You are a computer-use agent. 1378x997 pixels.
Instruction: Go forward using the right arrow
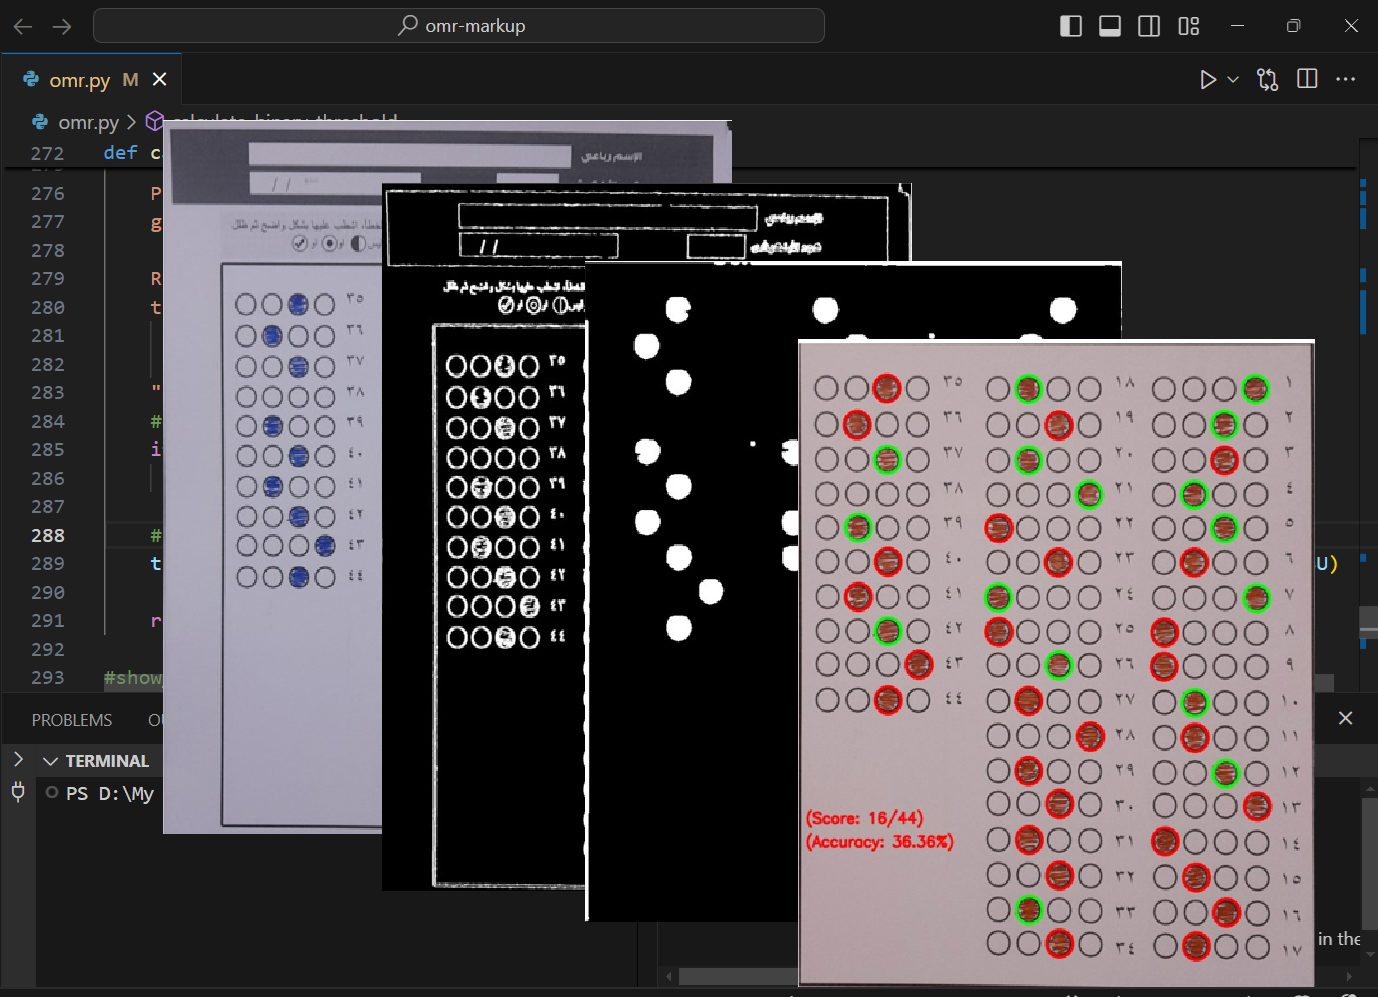click(x=62, y=26)
